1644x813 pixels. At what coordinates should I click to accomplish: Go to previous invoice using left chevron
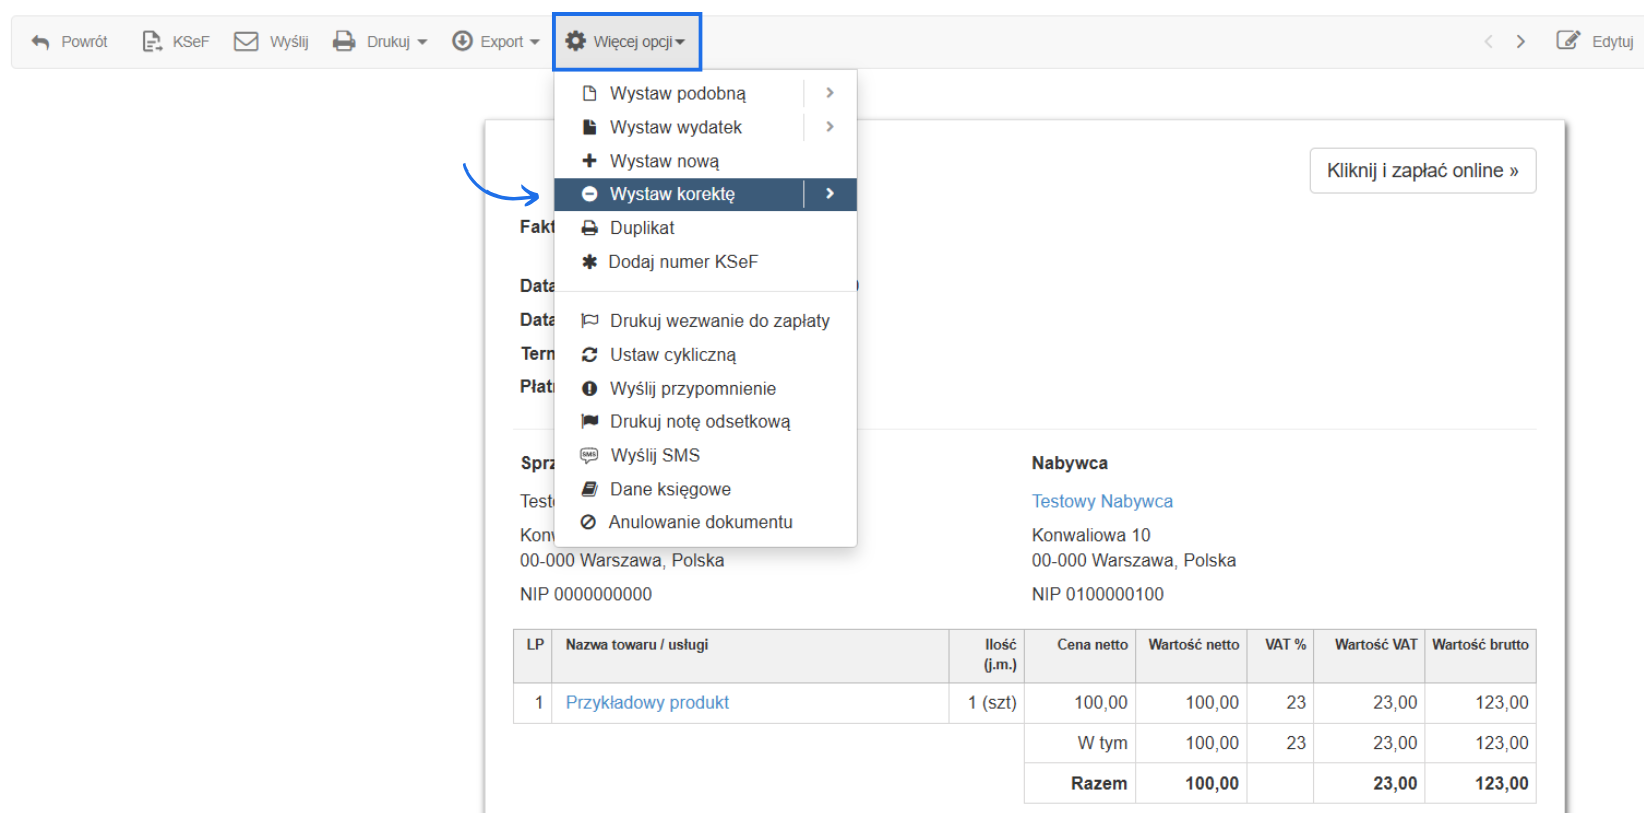(1488, 41)
